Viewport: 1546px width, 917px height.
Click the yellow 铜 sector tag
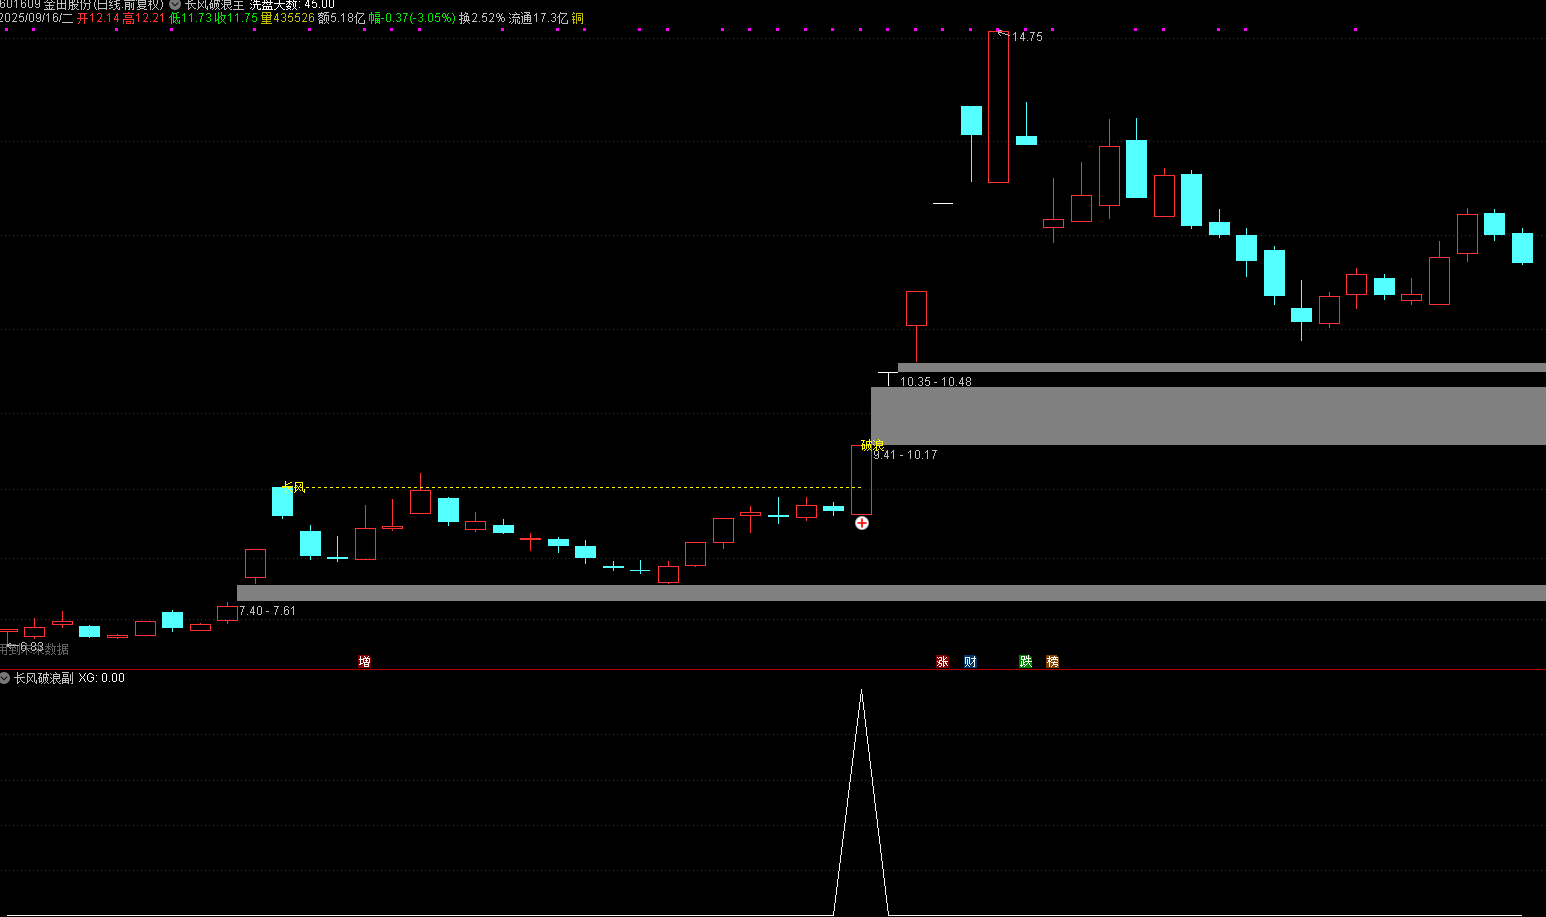[x=578, y=18]
